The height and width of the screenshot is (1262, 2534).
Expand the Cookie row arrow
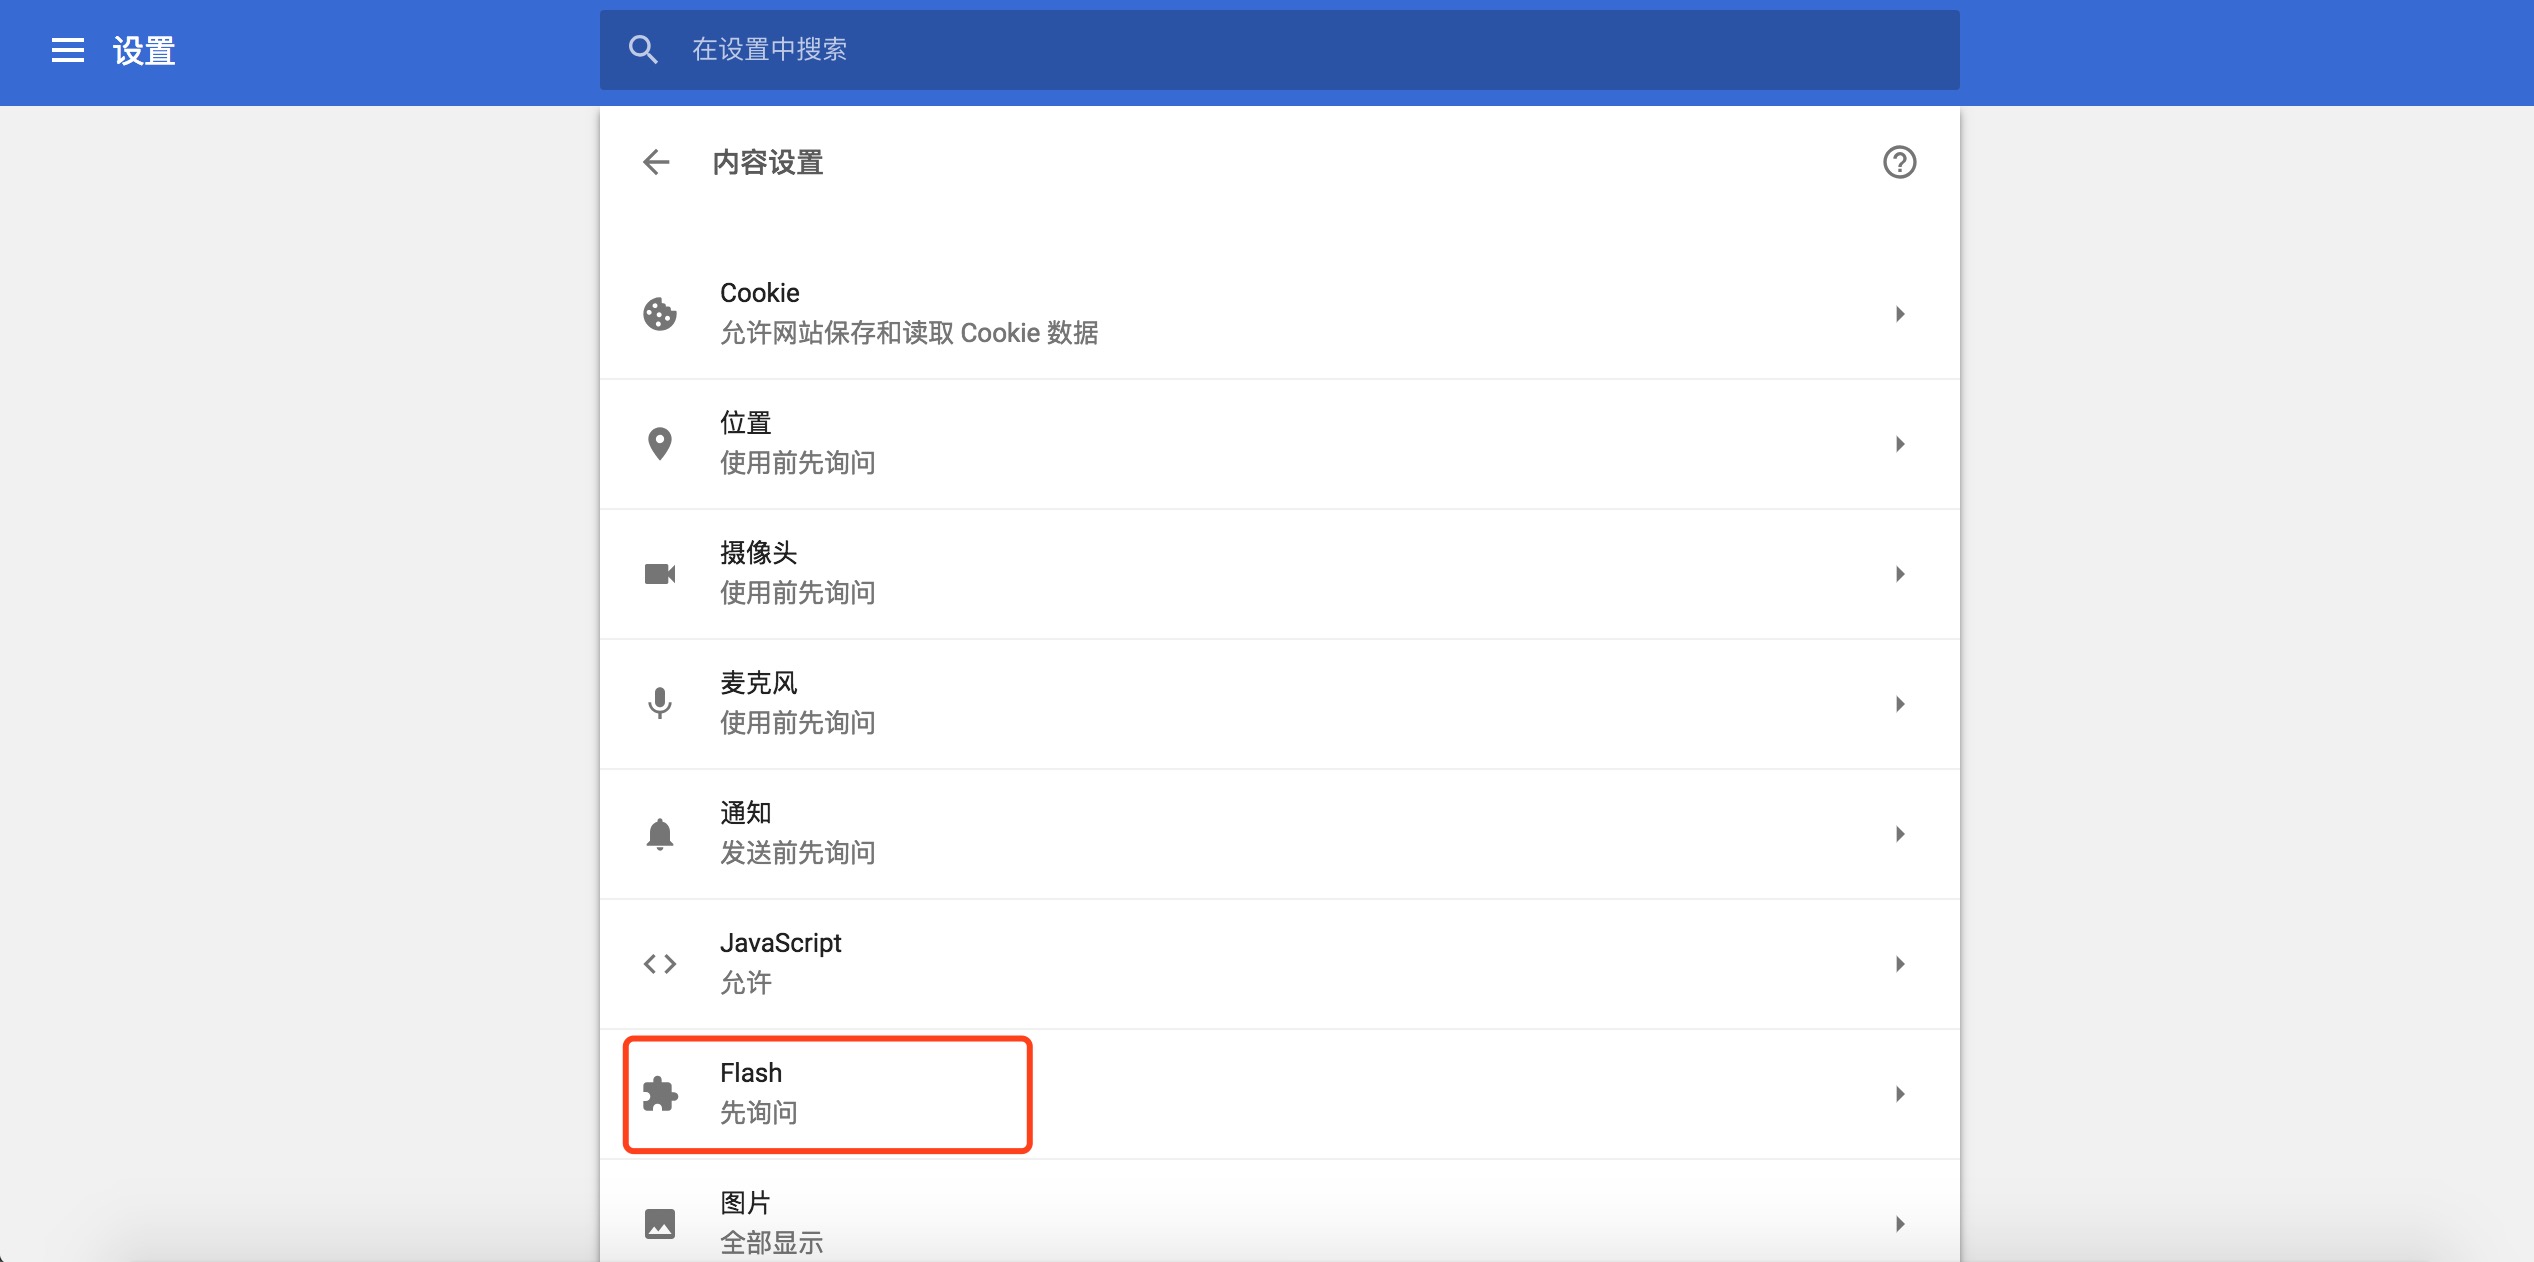(x=1900, y=314)
